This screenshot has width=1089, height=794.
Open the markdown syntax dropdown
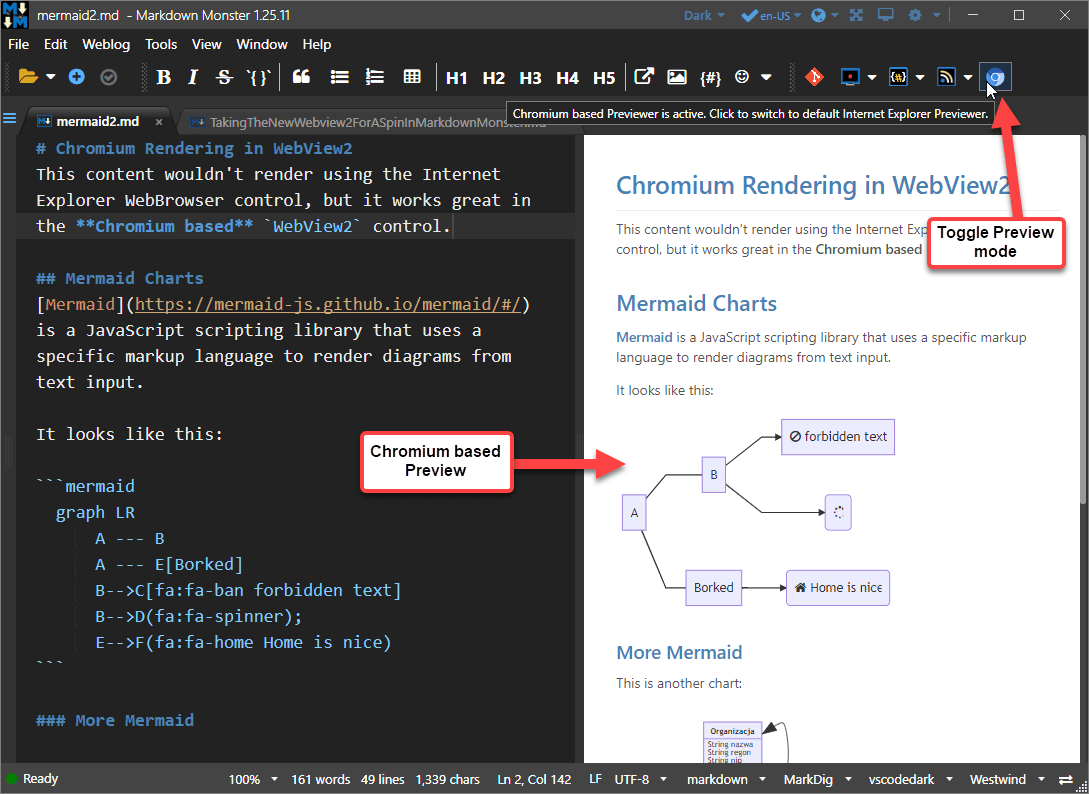tap(726, 779)
